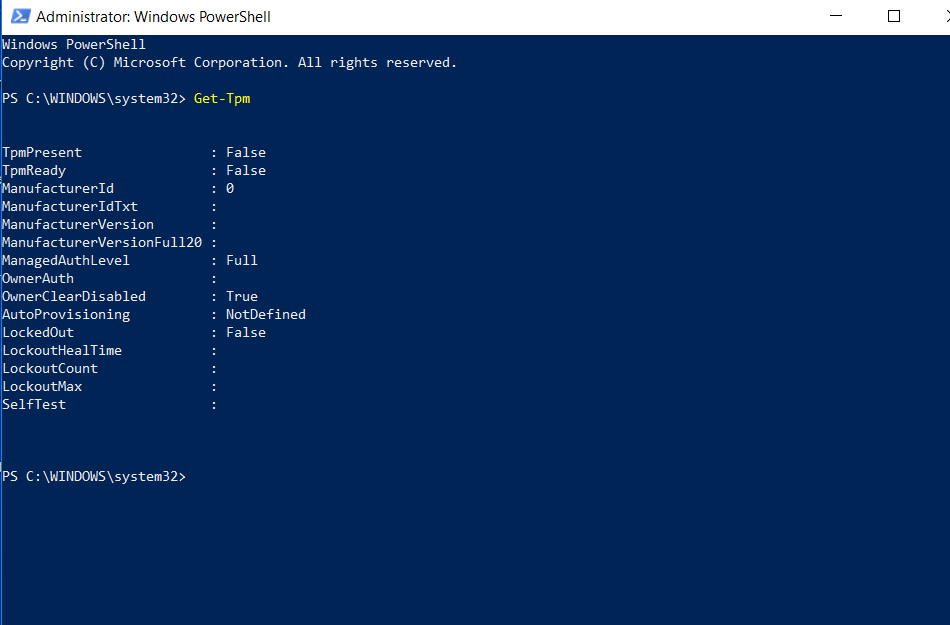Click the LockoutMax property name
This screenshot has width=950, height=625.
click(42, 386)
